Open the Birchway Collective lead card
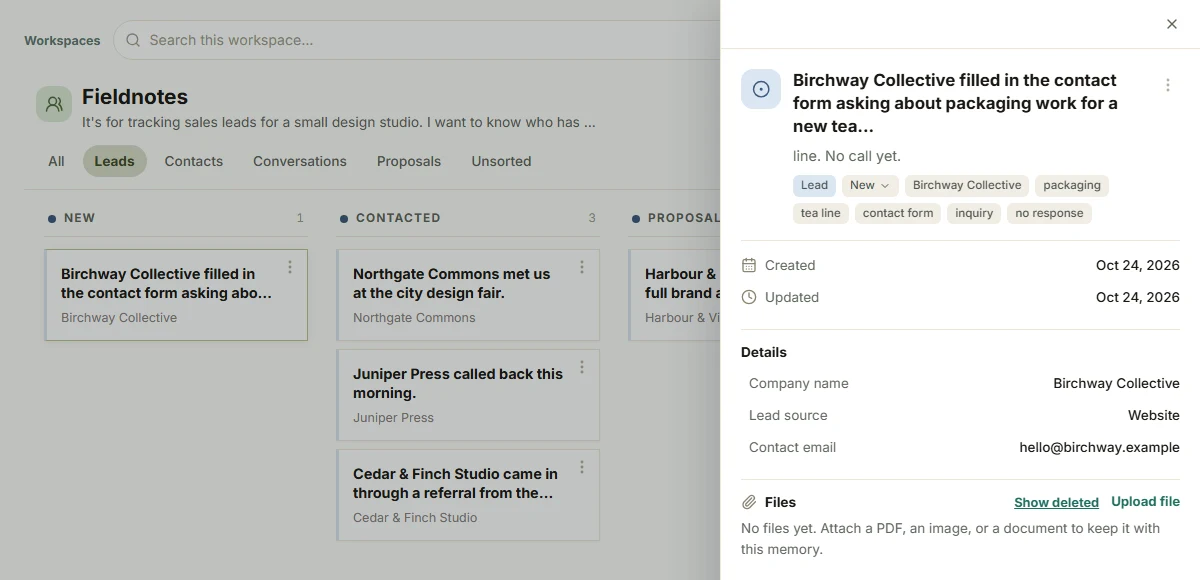The width and height of the screenshot is (1200, 580). pyautogui.click(x=176, y=295)
